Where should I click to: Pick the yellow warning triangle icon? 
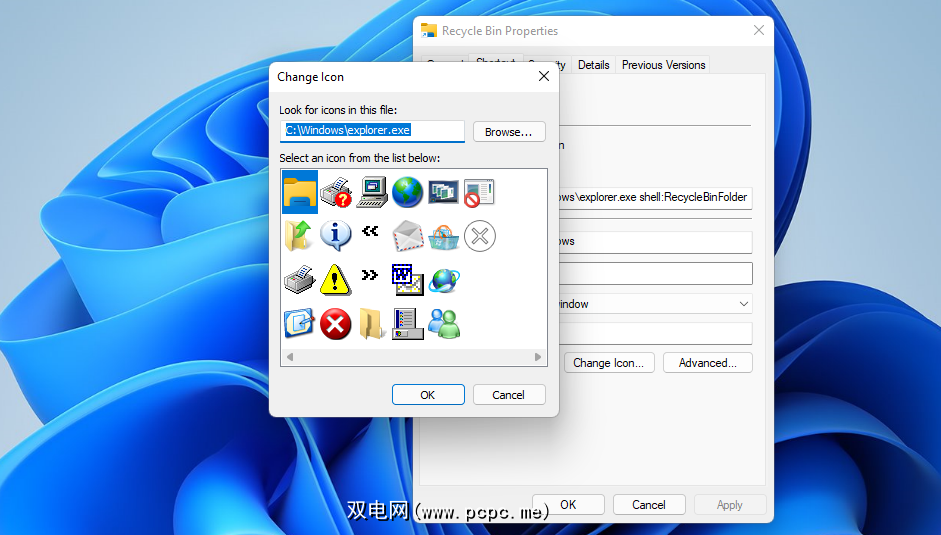click(335, 279)
